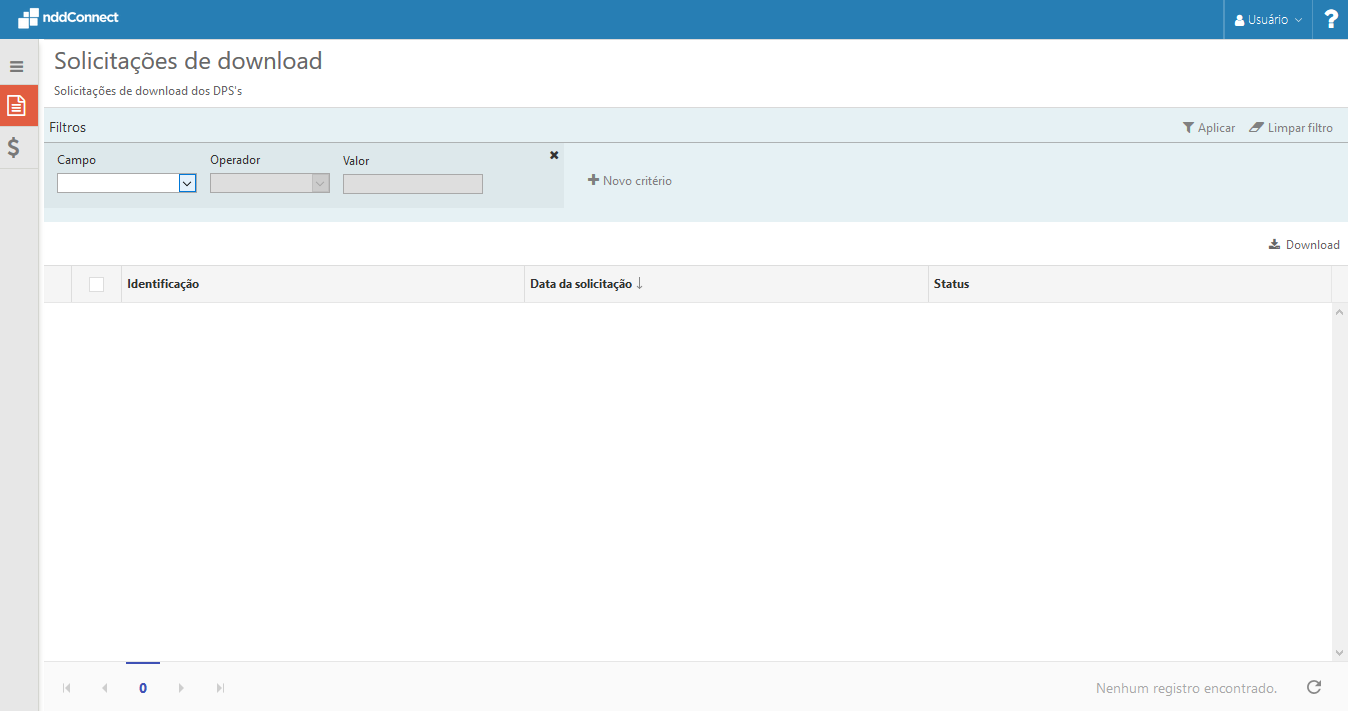The width and height of the screenshot is (1349, 711).
Task: Click the table scrollbar down arrow
Action: click(x=1340, y=652)
